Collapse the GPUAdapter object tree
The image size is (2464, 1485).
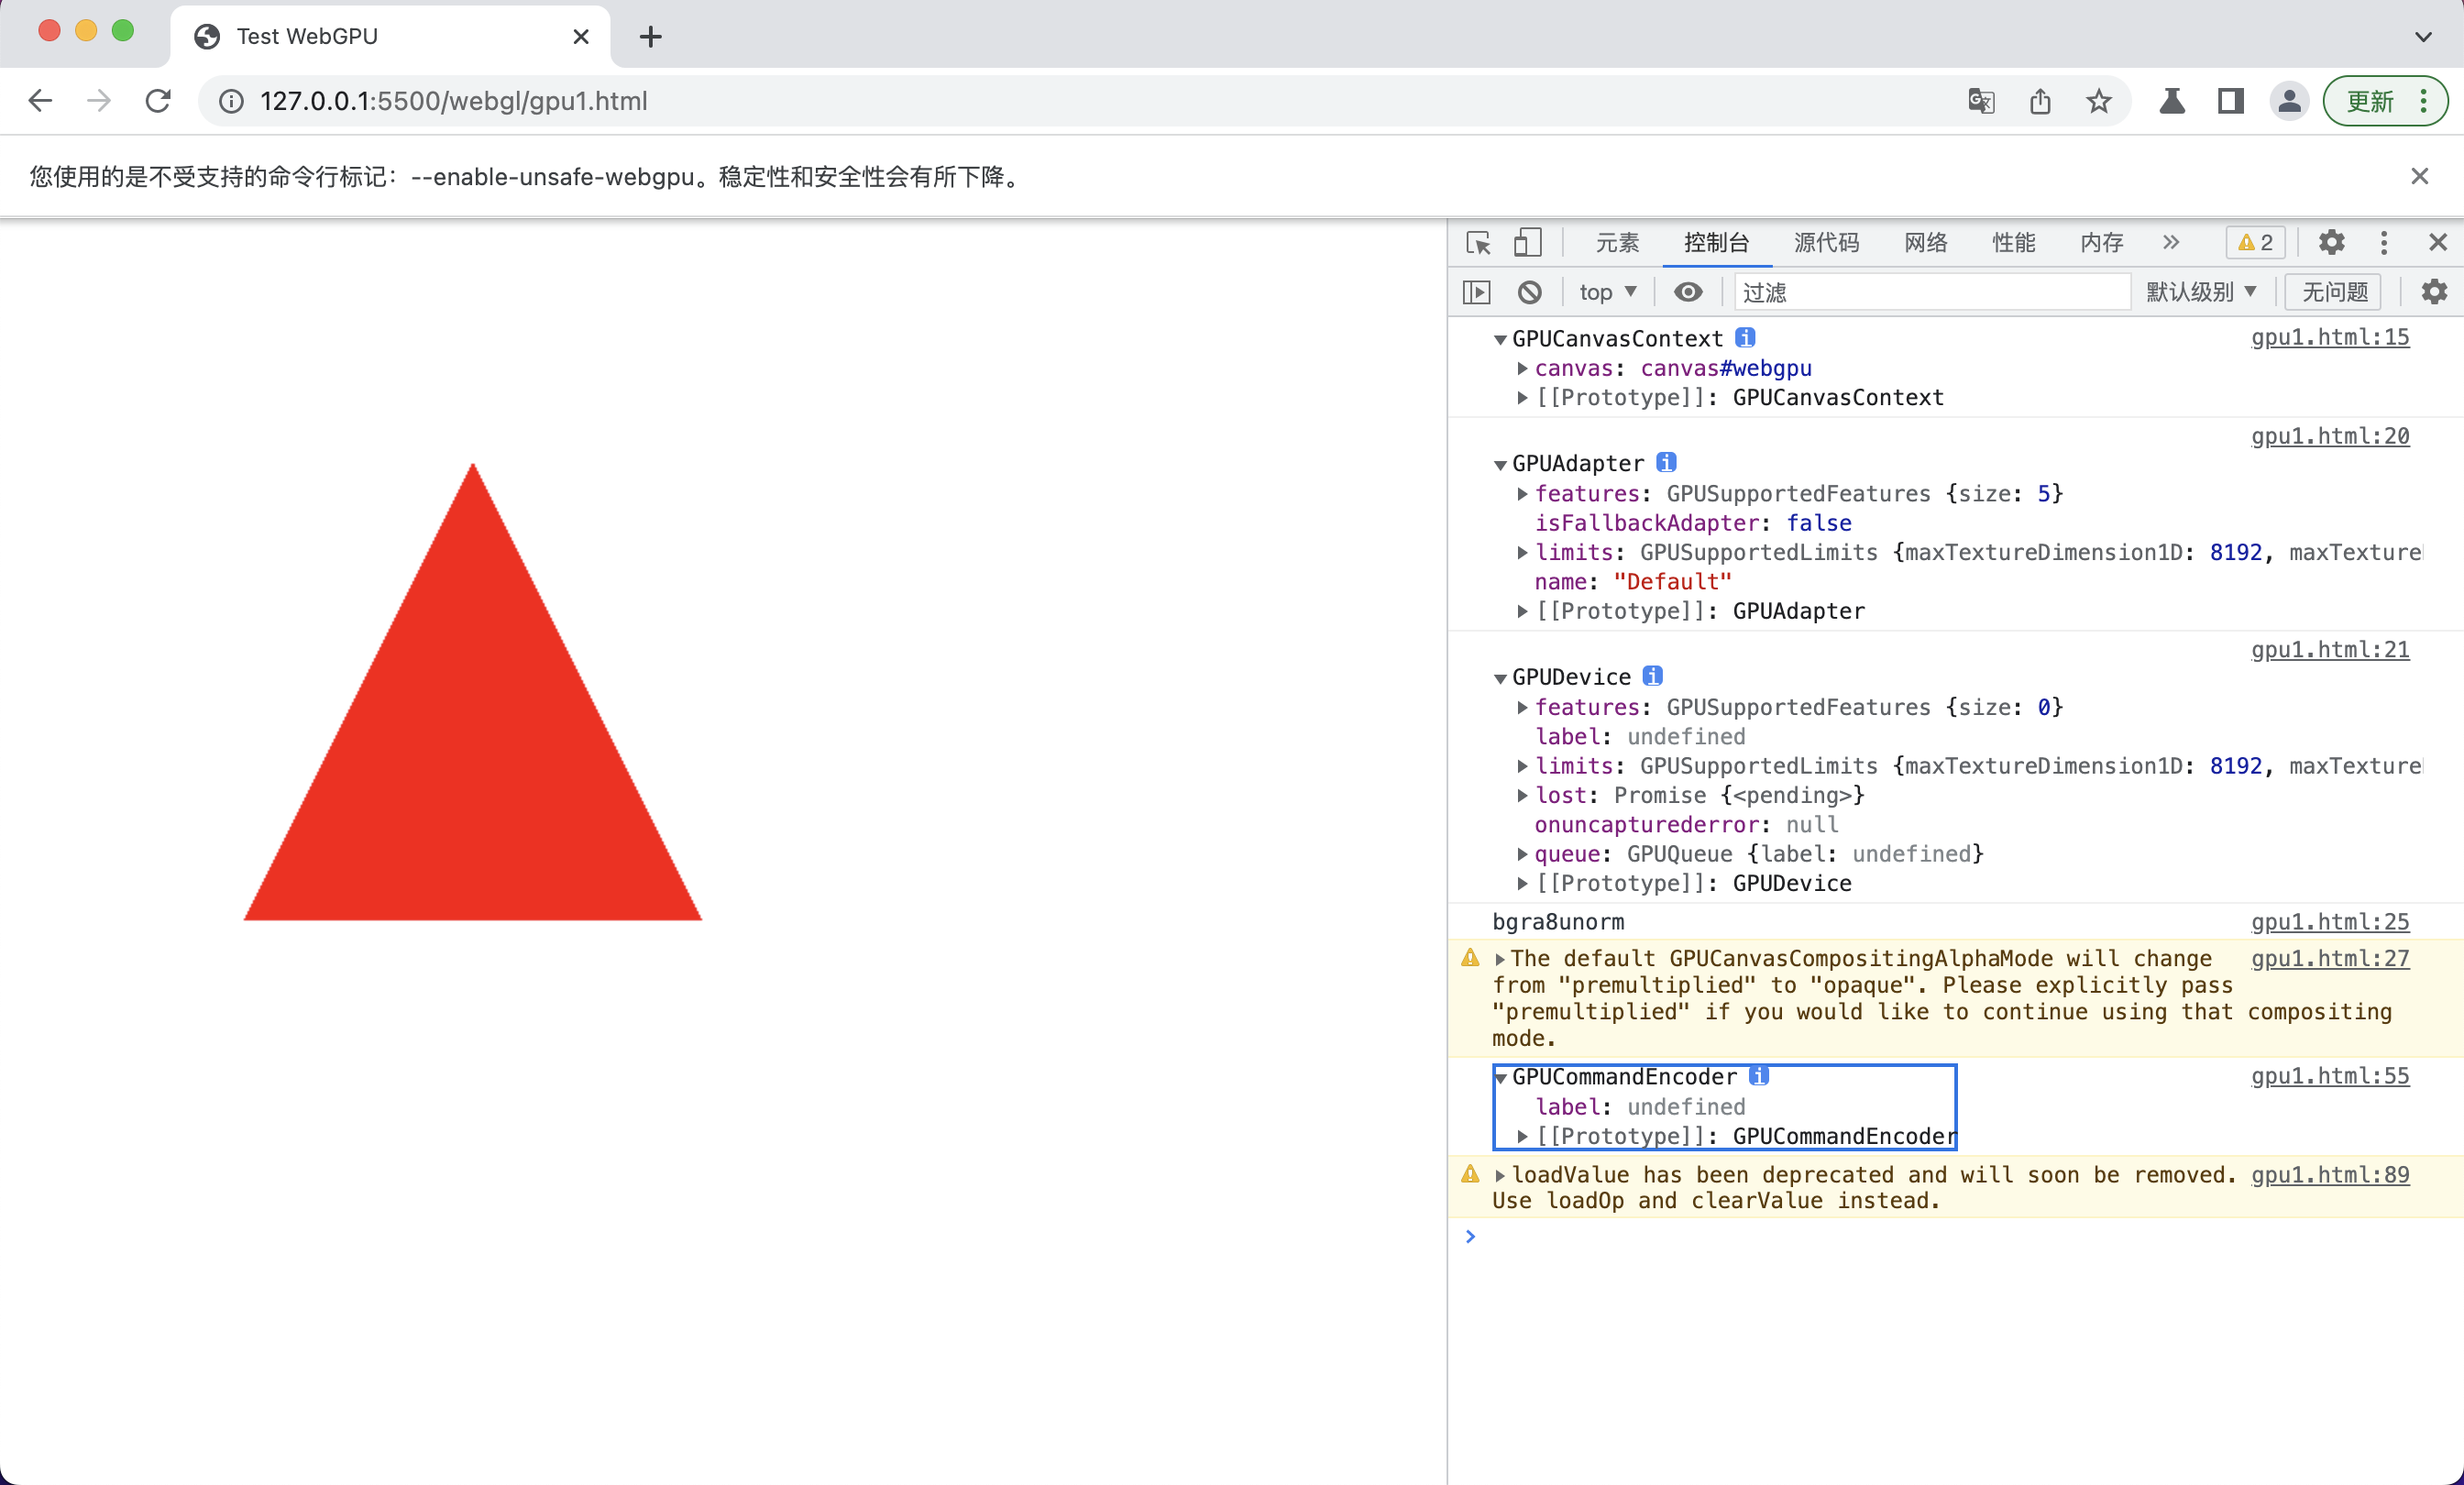tap(1500, 465)
